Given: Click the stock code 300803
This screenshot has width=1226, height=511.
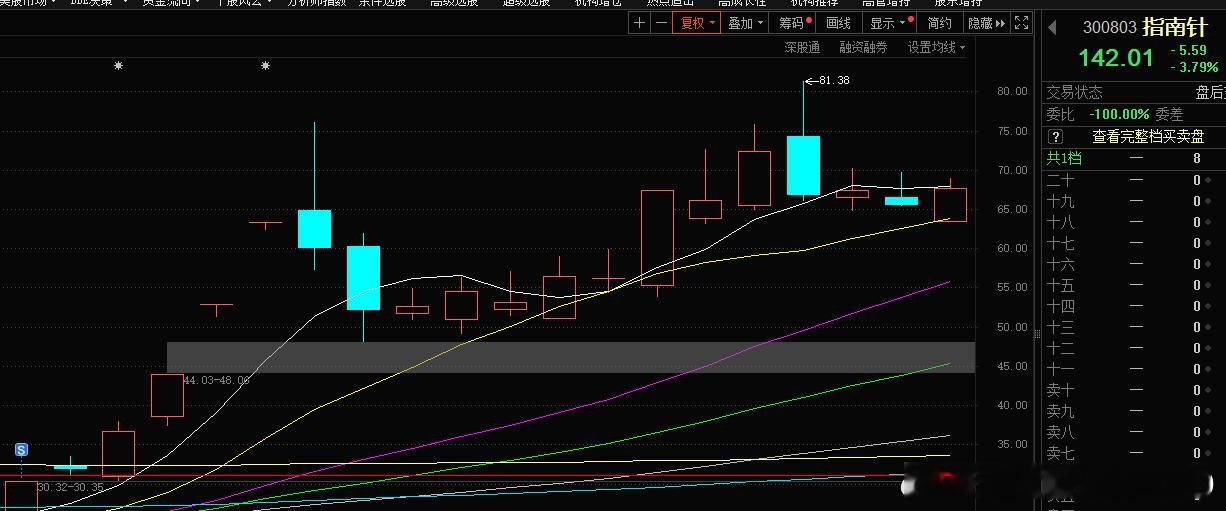Looking at the screenshot, I should 1110,28.
